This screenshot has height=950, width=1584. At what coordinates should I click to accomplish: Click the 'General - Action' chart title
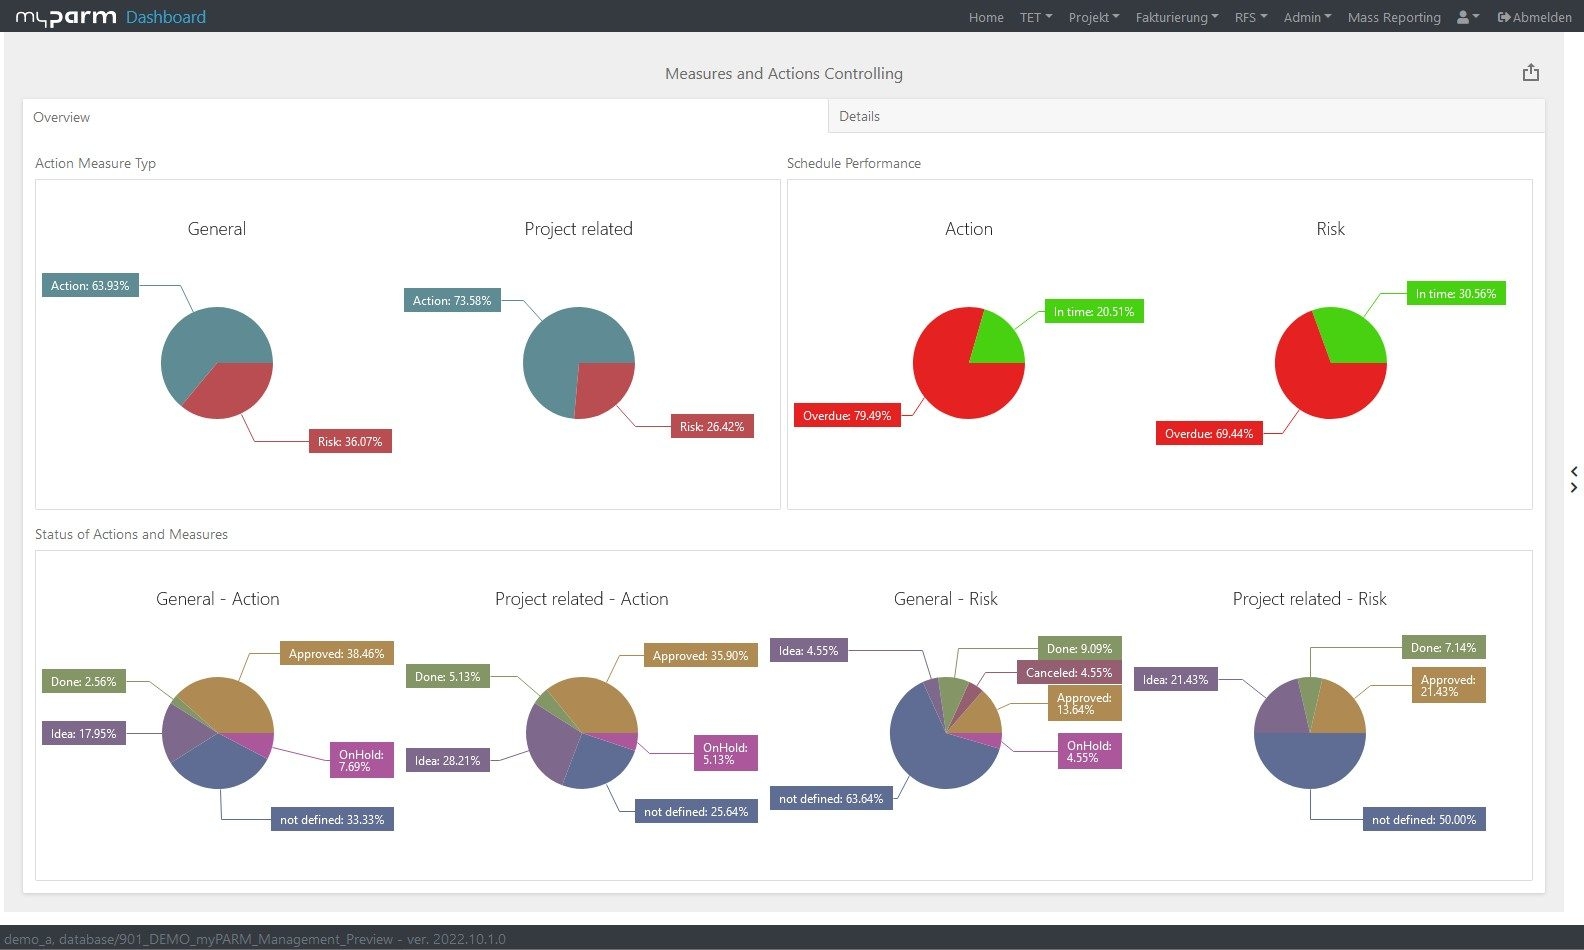point(217,598)
